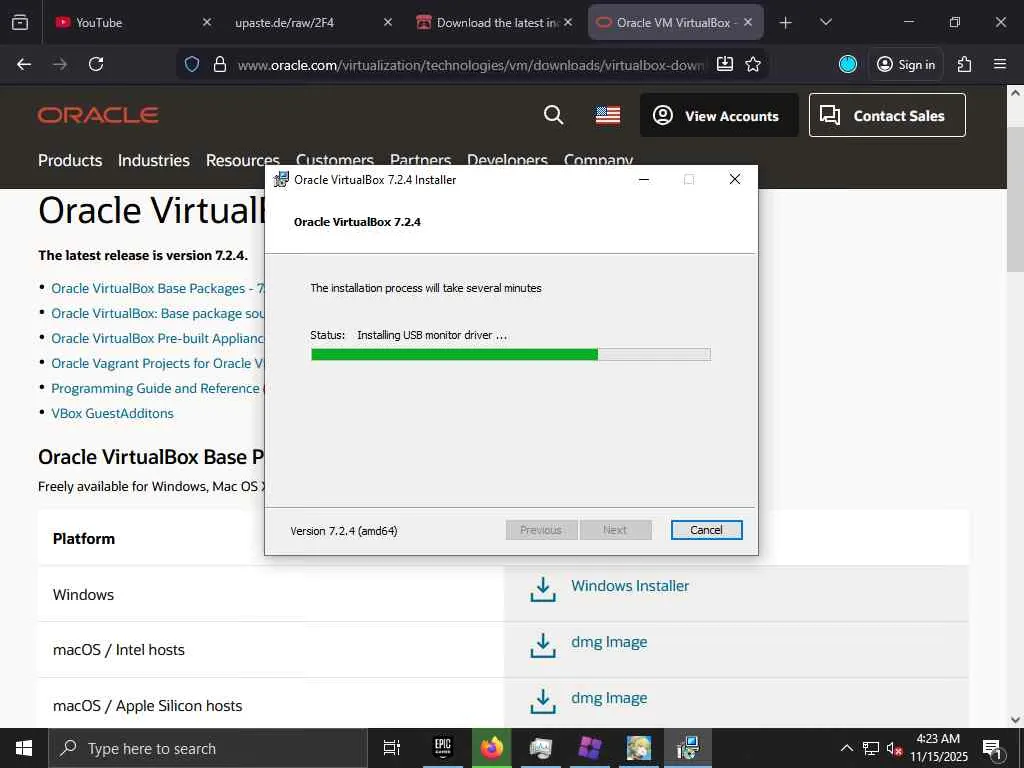Open Windows Start menu
The height and width of the screenshot is (768, 1024).
coord(24,748)
